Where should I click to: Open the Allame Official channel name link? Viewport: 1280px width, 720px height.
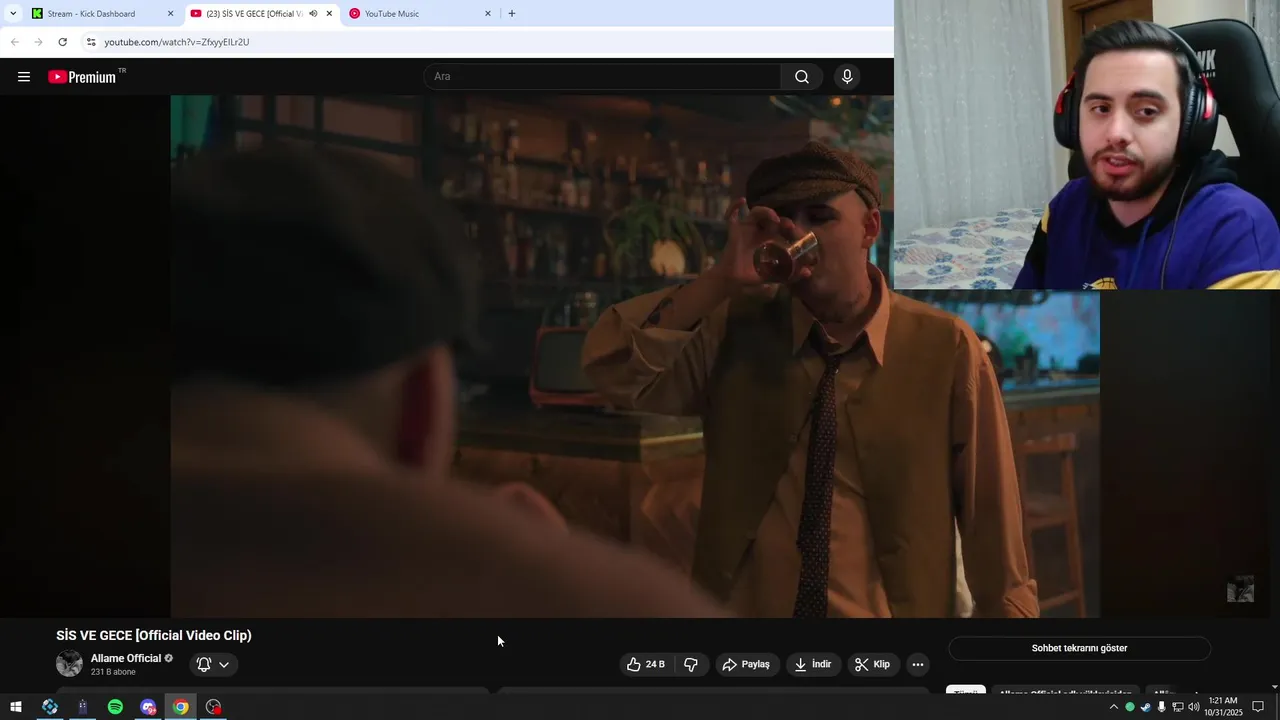coord(126,658)
